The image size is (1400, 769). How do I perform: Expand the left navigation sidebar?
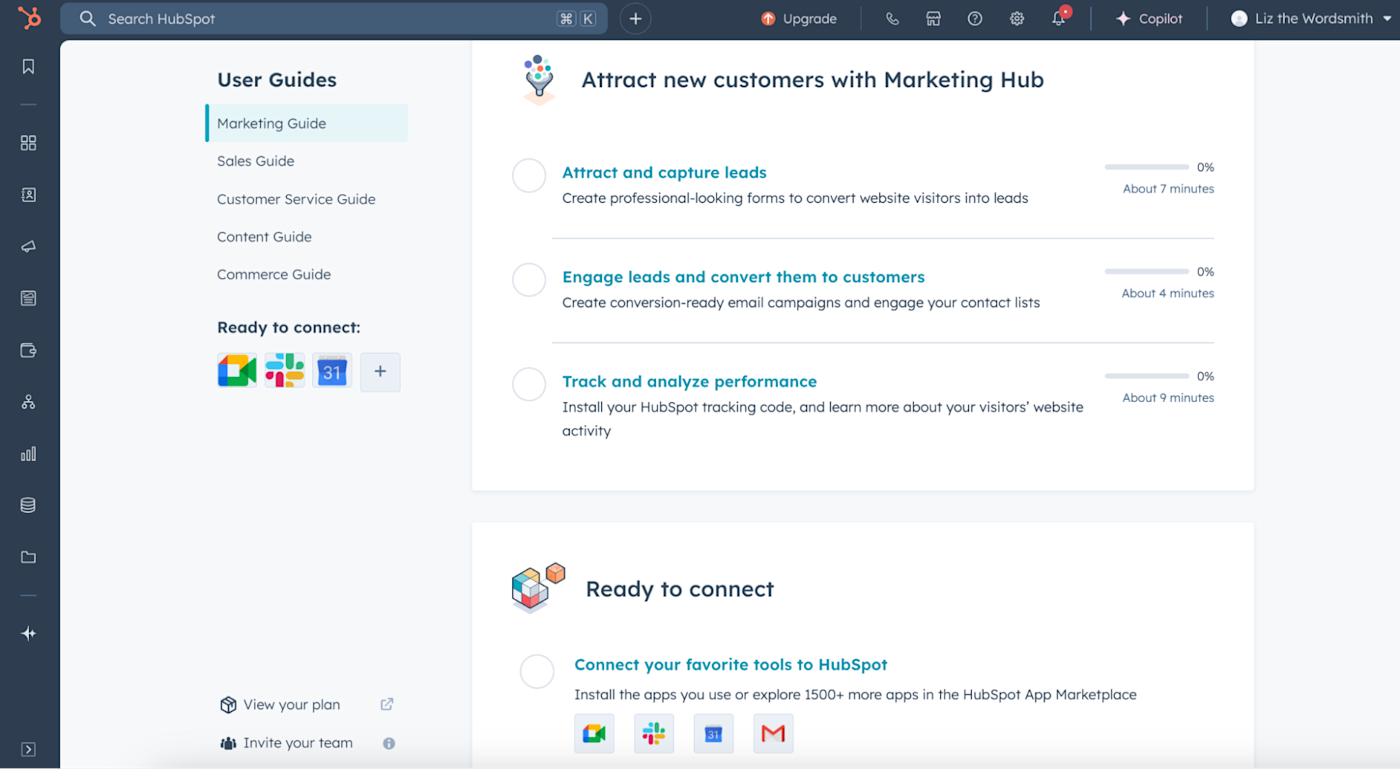(28, 749)
